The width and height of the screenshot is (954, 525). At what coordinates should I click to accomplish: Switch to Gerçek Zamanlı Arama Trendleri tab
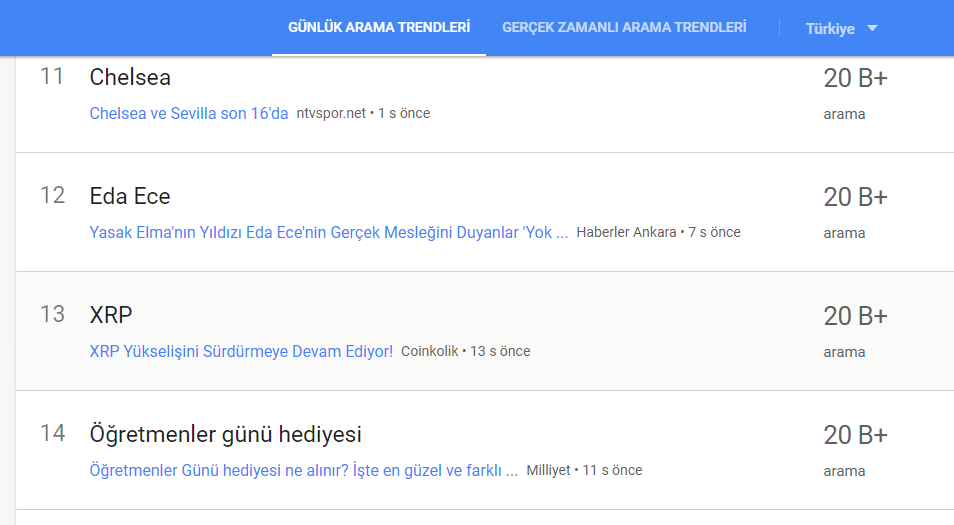[624, 27]
